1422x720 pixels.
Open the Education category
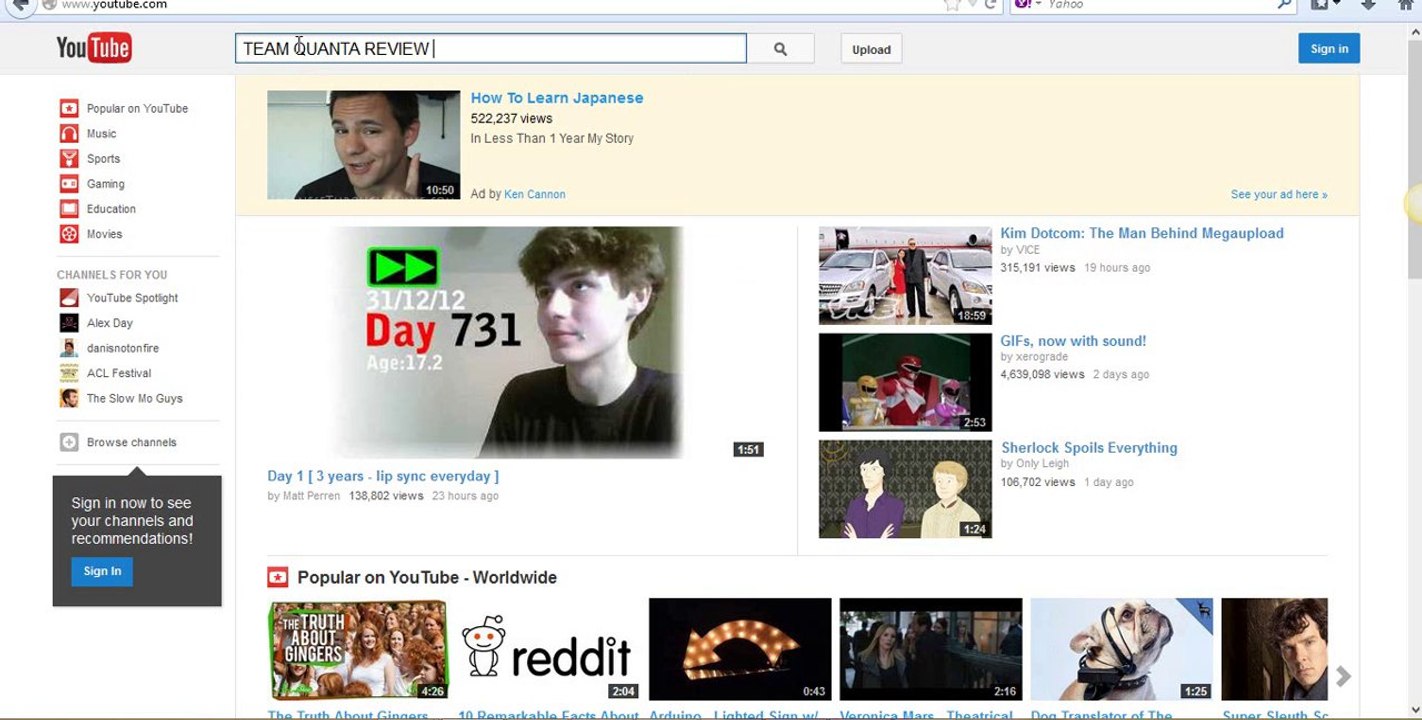coord(111,208)
